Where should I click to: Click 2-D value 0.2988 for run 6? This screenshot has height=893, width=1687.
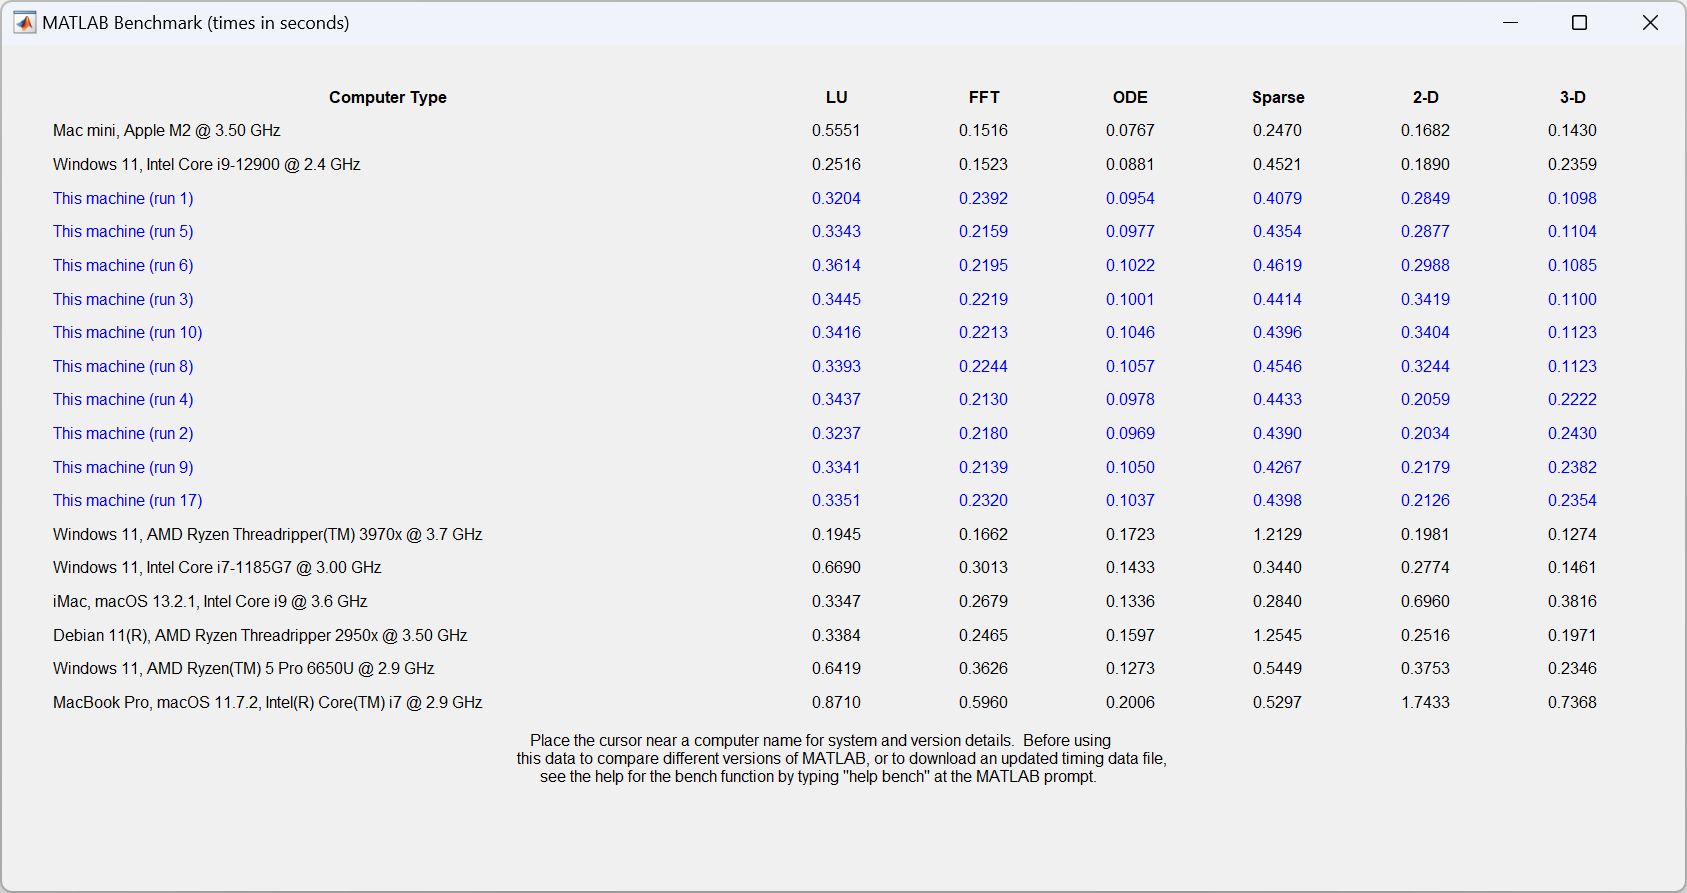coord(1425,265)
